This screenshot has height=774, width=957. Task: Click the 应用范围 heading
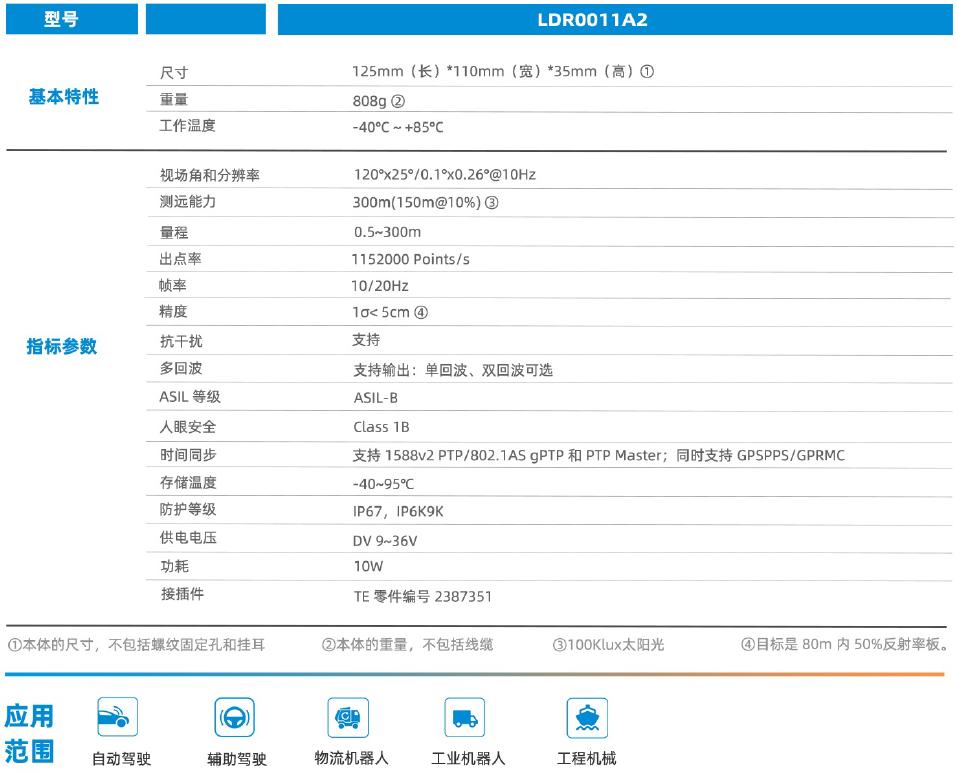point(31,733)
